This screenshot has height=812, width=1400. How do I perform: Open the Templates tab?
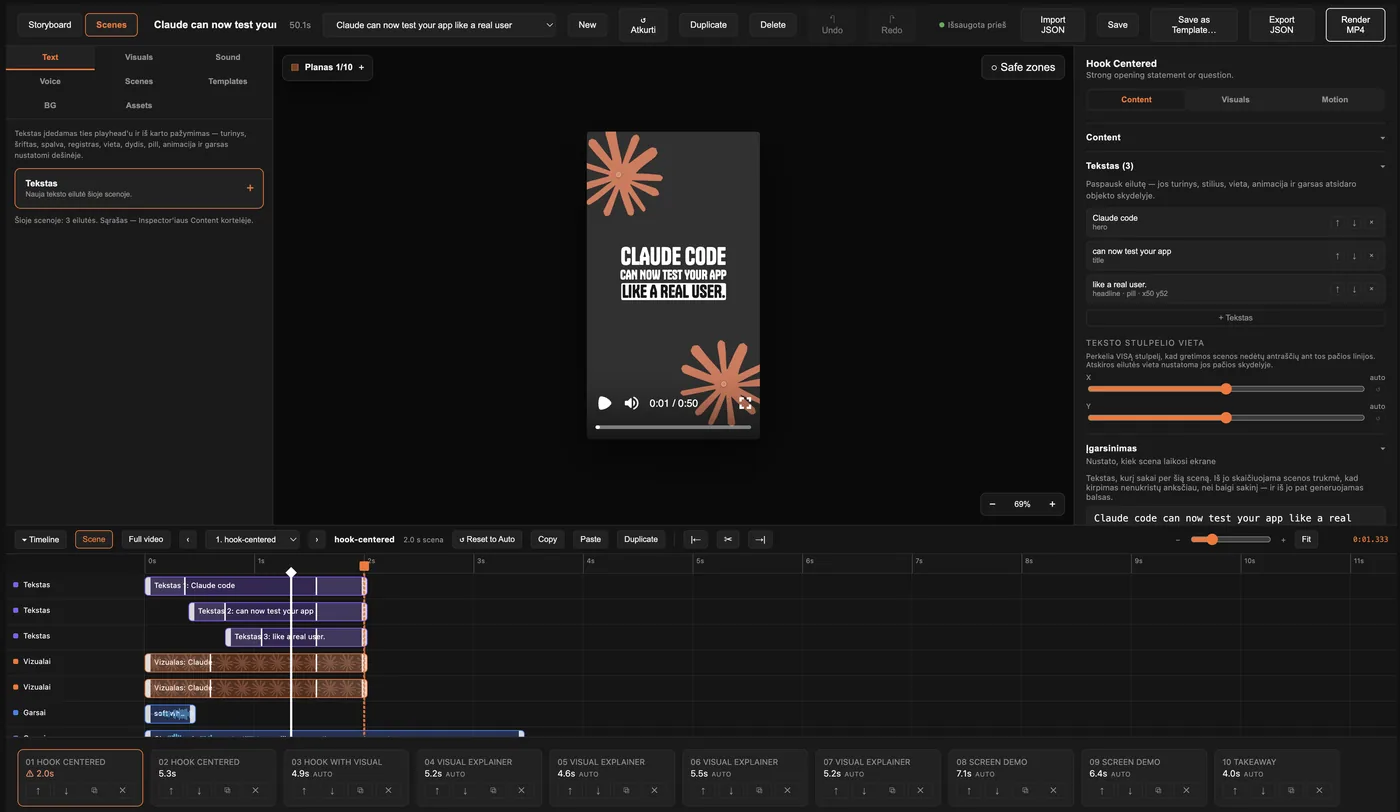(228, 81)
